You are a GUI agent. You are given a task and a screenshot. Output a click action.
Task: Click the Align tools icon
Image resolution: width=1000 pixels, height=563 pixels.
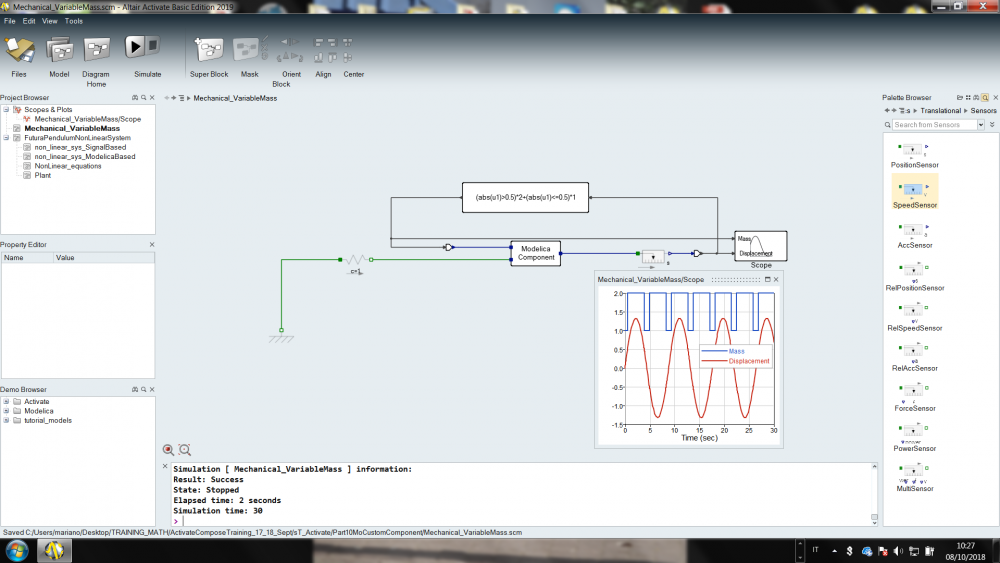pyautogui.click(x=325, y=50)
